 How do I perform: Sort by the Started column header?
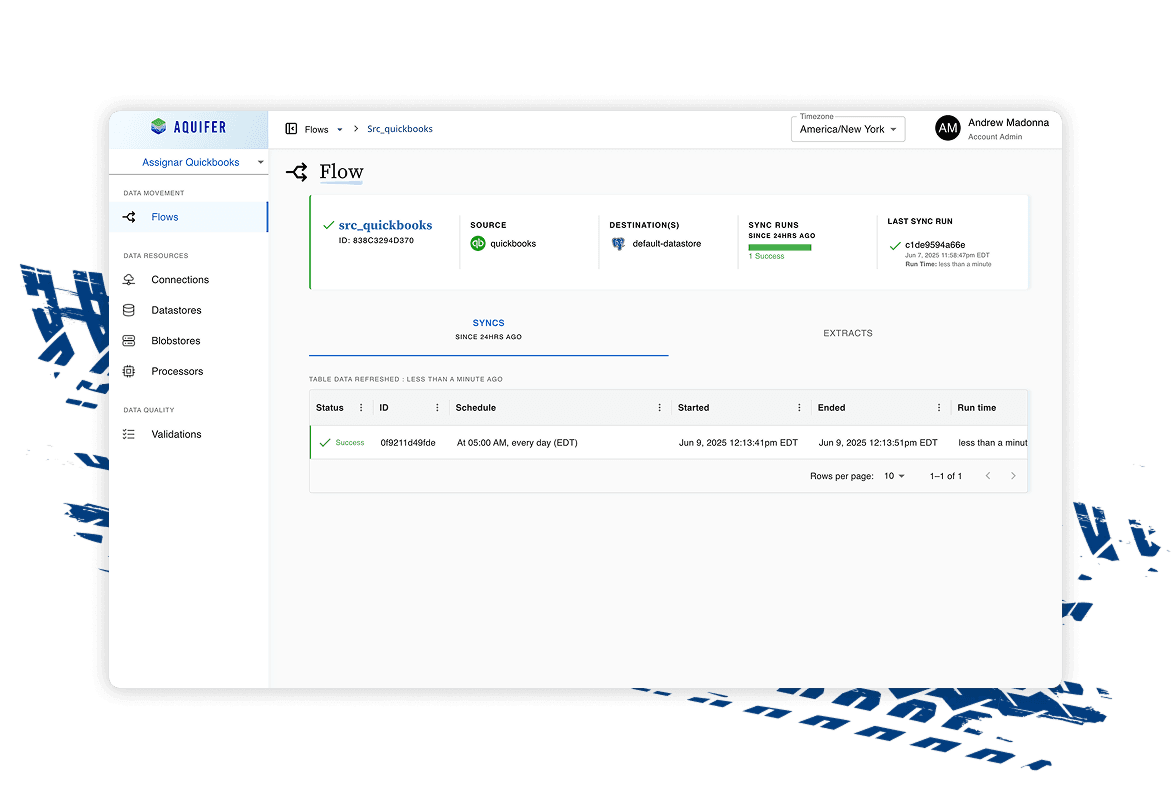[694, 408]
